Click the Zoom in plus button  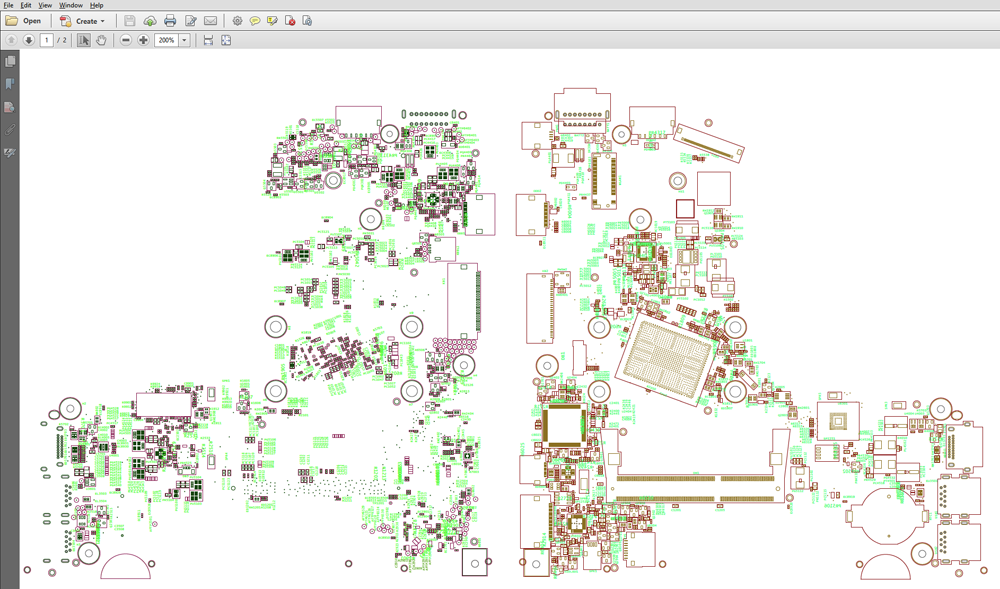(x=143, y=40)
